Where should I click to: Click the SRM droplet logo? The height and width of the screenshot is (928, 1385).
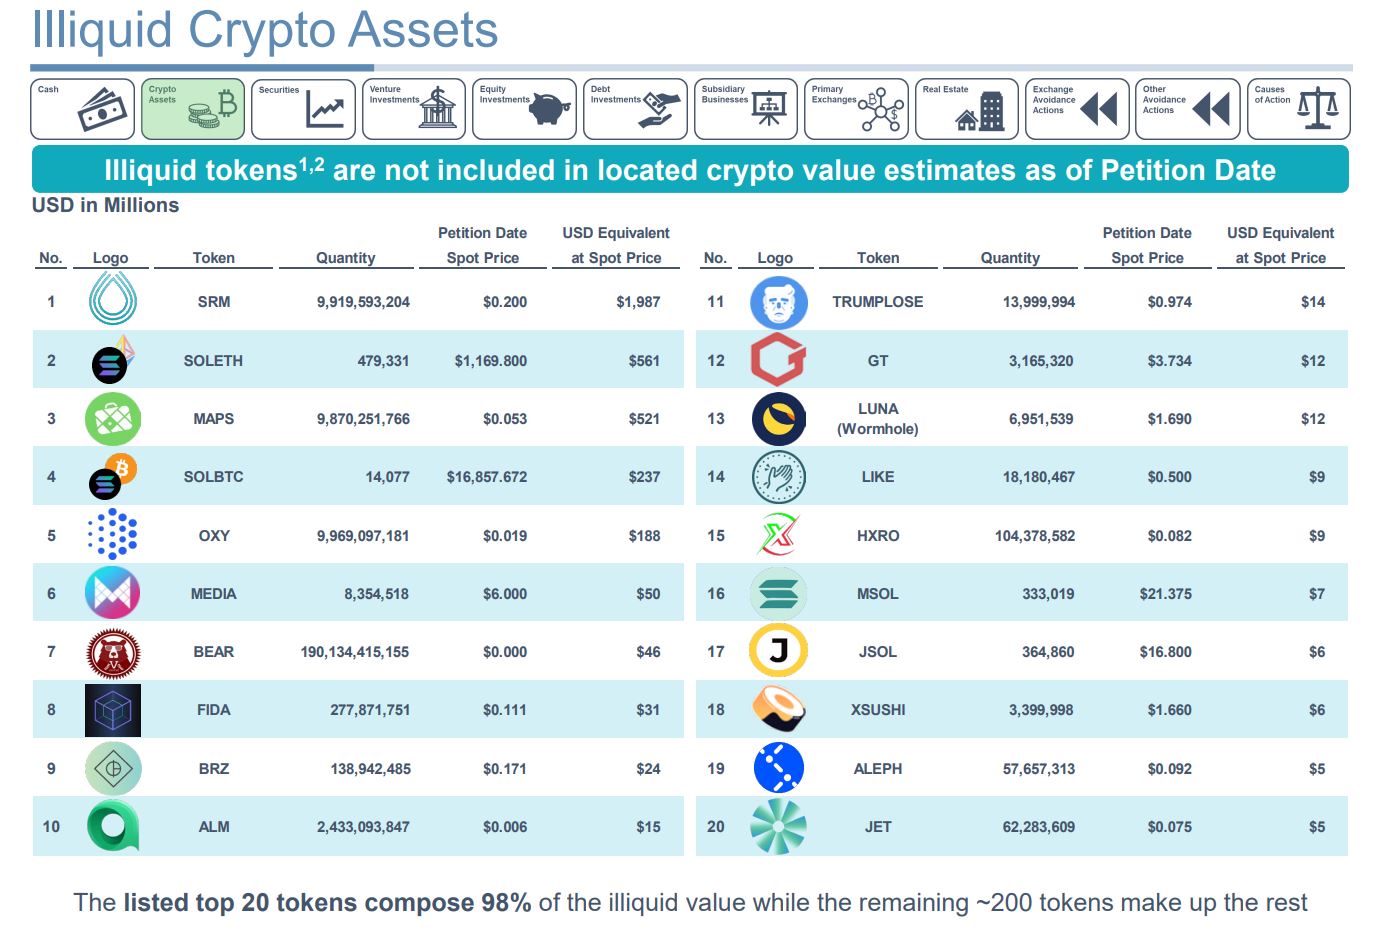click(x=112, y=299)
